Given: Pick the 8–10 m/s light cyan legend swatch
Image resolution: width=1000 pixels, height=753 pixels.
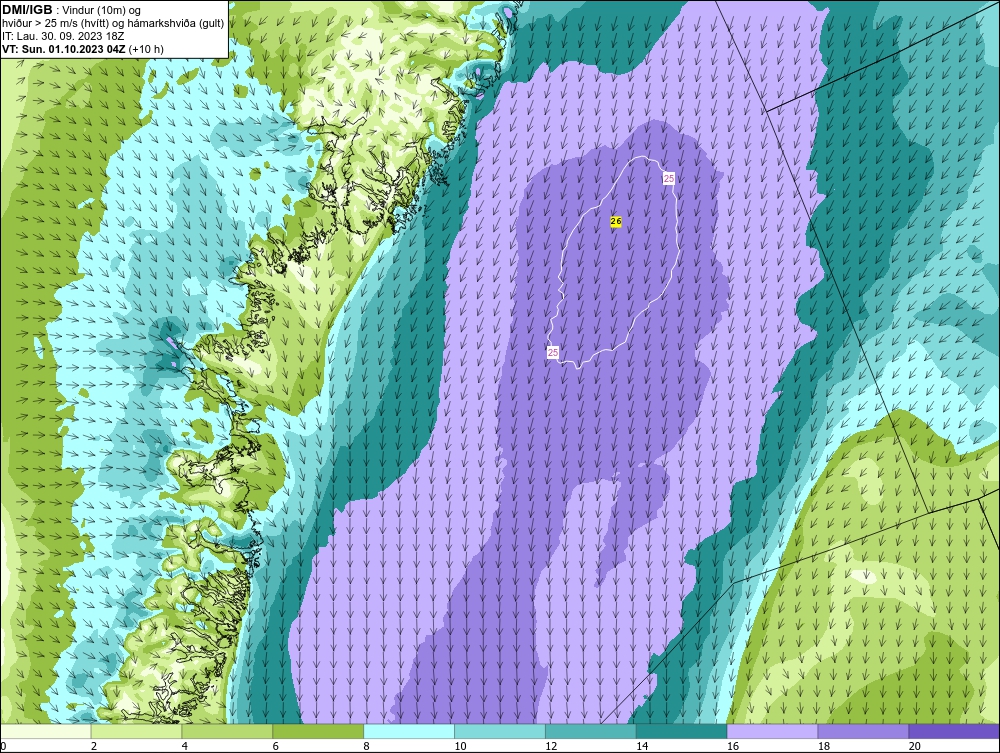Looking at the screenshot, I should pos(409,731).
